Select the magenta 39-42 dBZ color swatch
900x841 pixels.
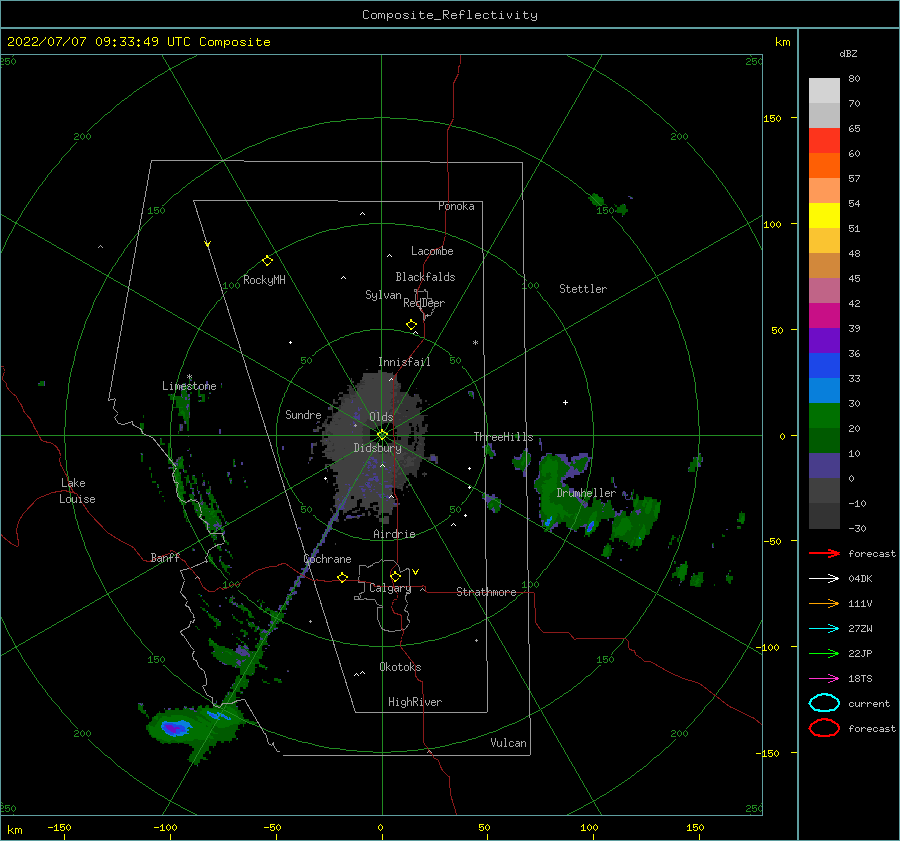coord(824,316)
